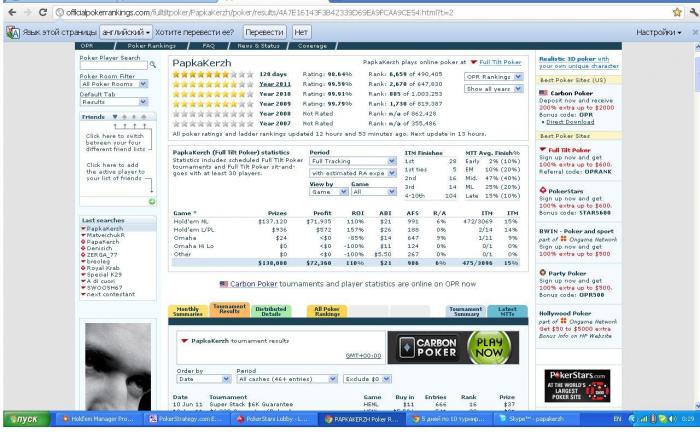700x438 pixels.
Task: Switch to the Distributed Details tab
Action: pyautogui.click(x=271, y=311)
